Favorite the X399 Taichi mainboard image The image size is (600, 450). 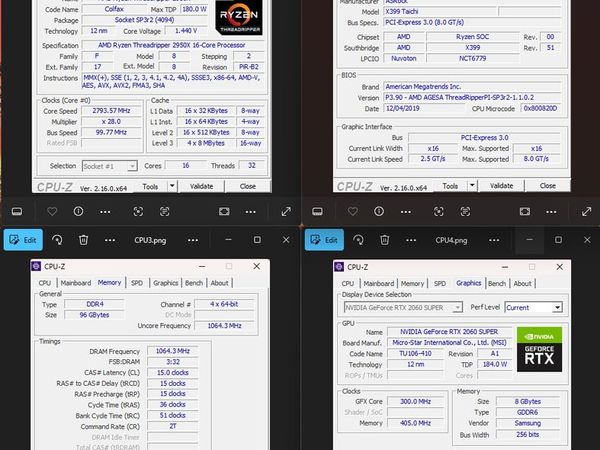(352, 211)
